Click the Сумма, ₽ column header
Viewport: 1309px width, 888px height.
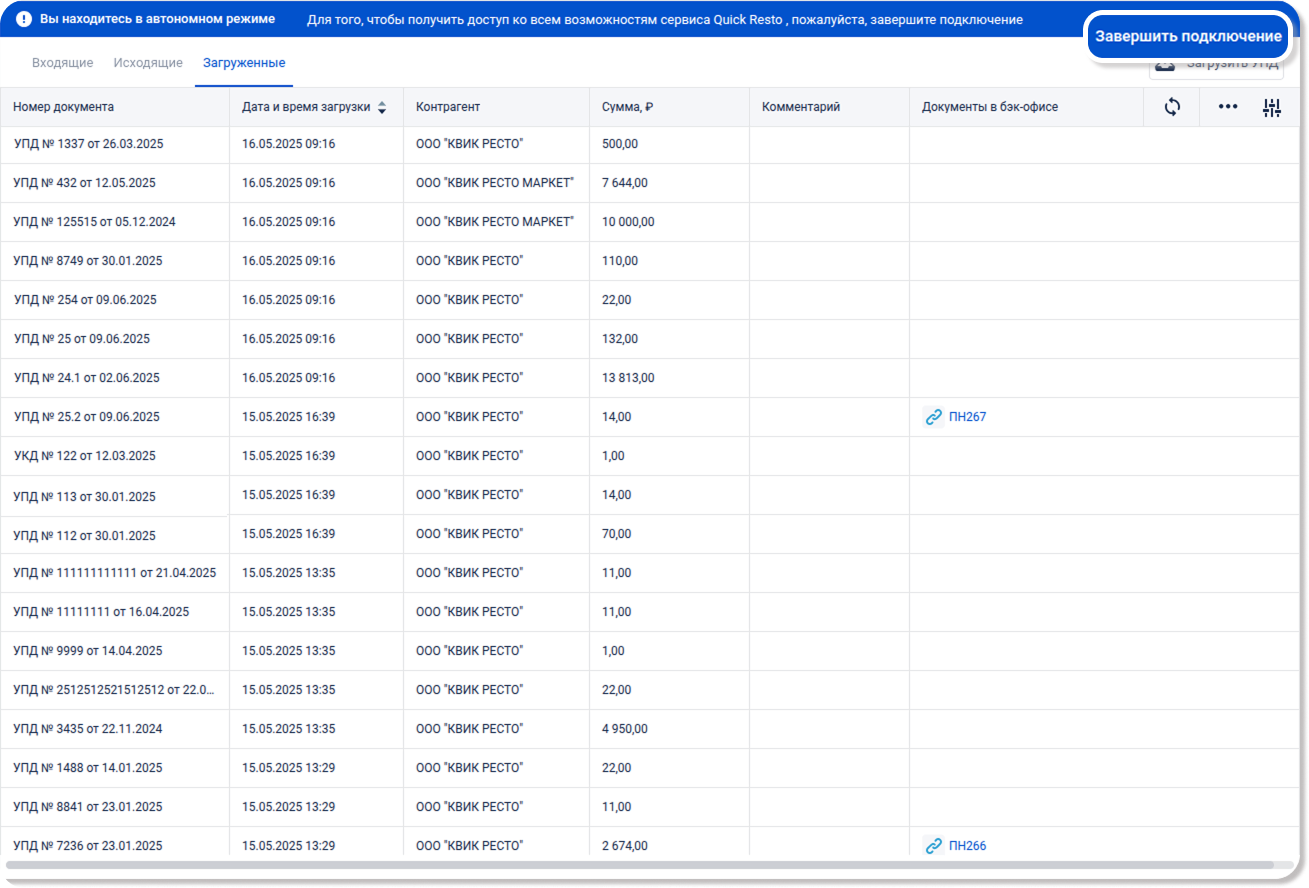627,107
